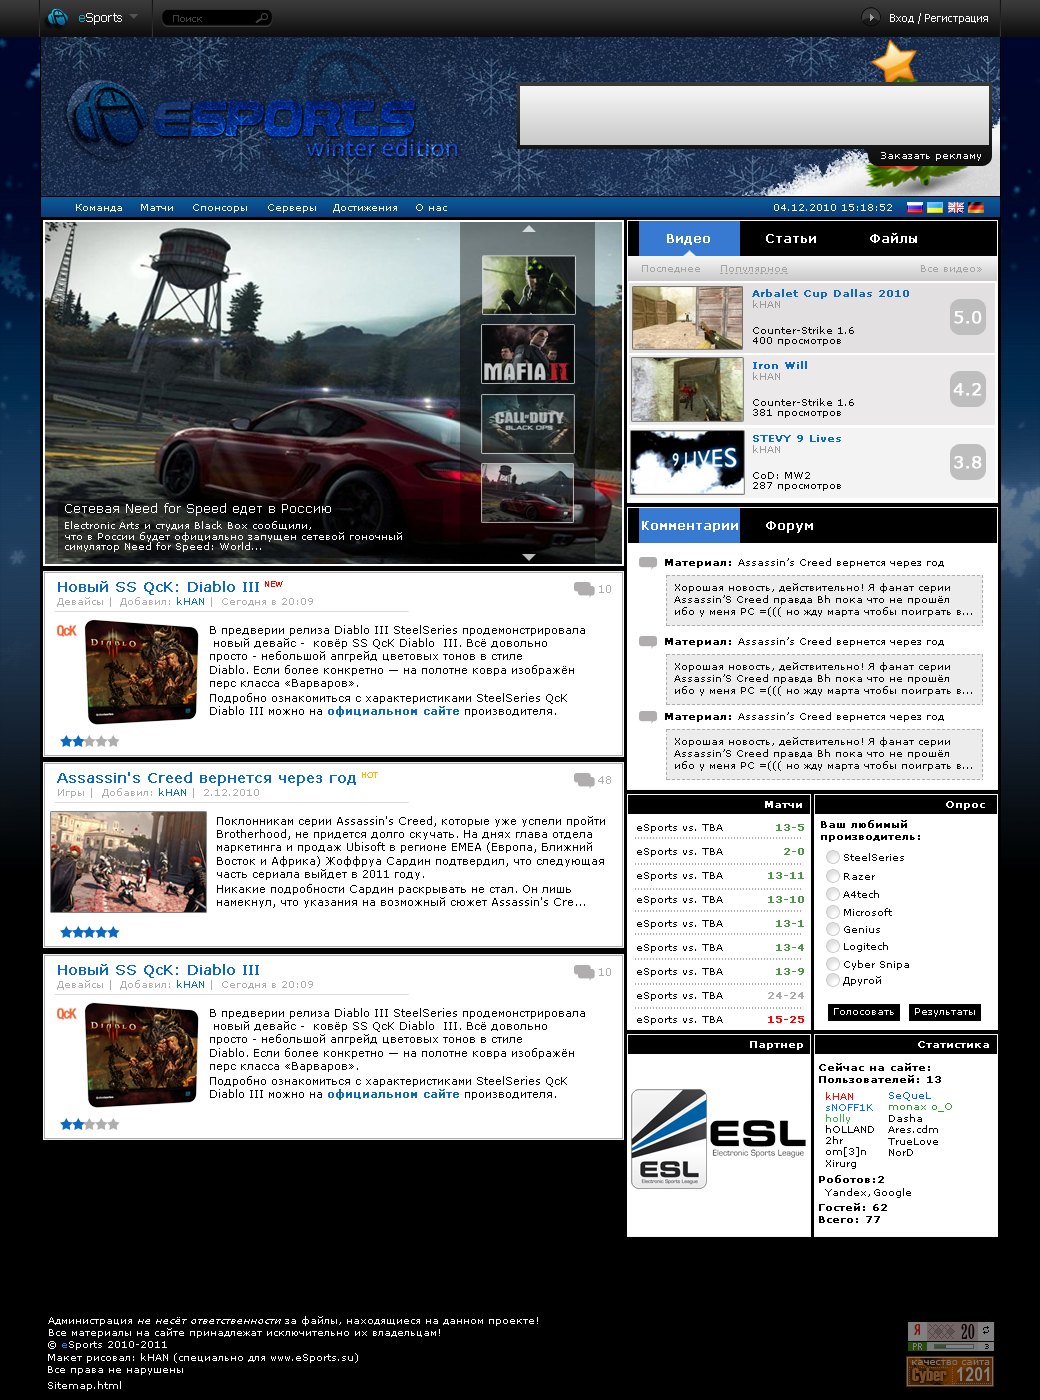Viewport: 1040px width, 1400px height.
Task: Select the Need for Speed slider thumbnail
Action: click(x=528, y=492)
